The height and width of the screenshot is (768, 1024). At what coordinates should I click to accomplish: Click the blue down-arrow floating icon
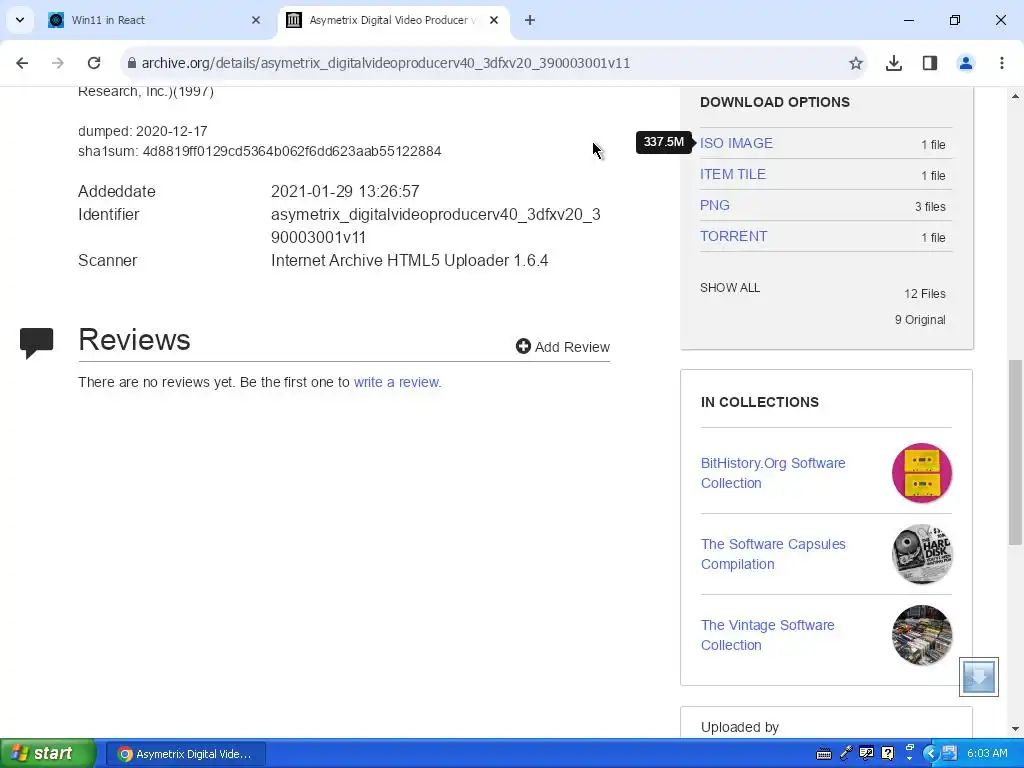978,677
